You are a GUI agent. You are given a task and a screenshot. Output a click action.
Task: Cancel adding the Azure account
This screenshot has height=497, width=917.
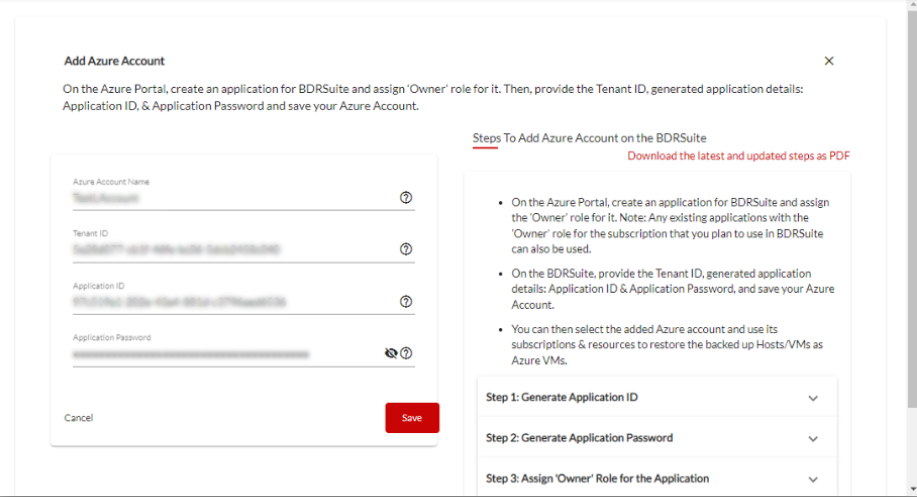coord(78,417)
